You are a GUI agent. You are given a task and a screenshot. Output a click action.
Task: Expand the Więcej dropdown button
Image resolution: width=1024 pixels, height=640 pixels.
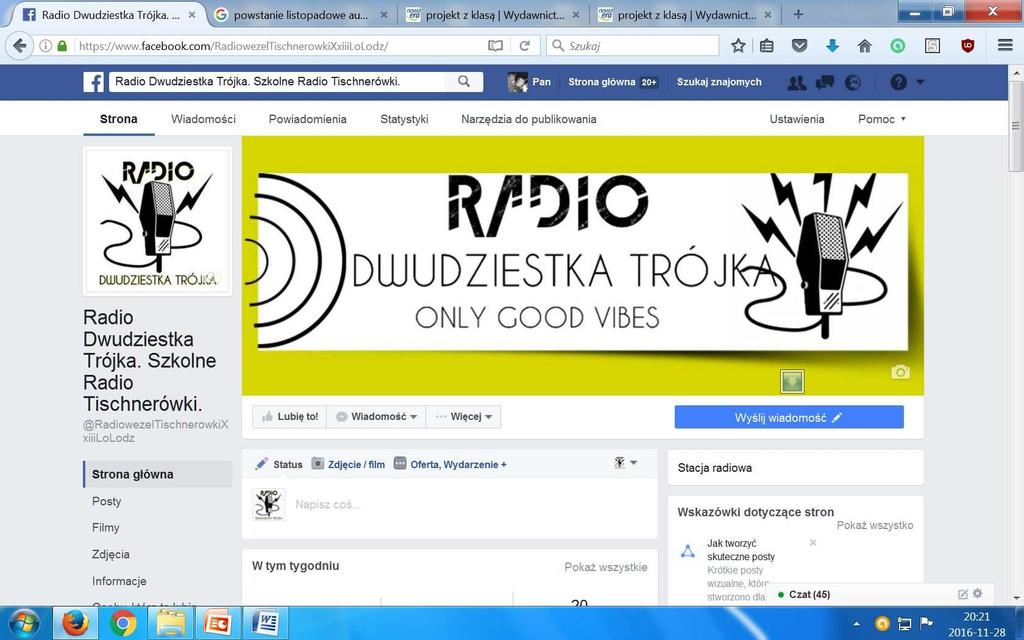(x=464, y=417)
